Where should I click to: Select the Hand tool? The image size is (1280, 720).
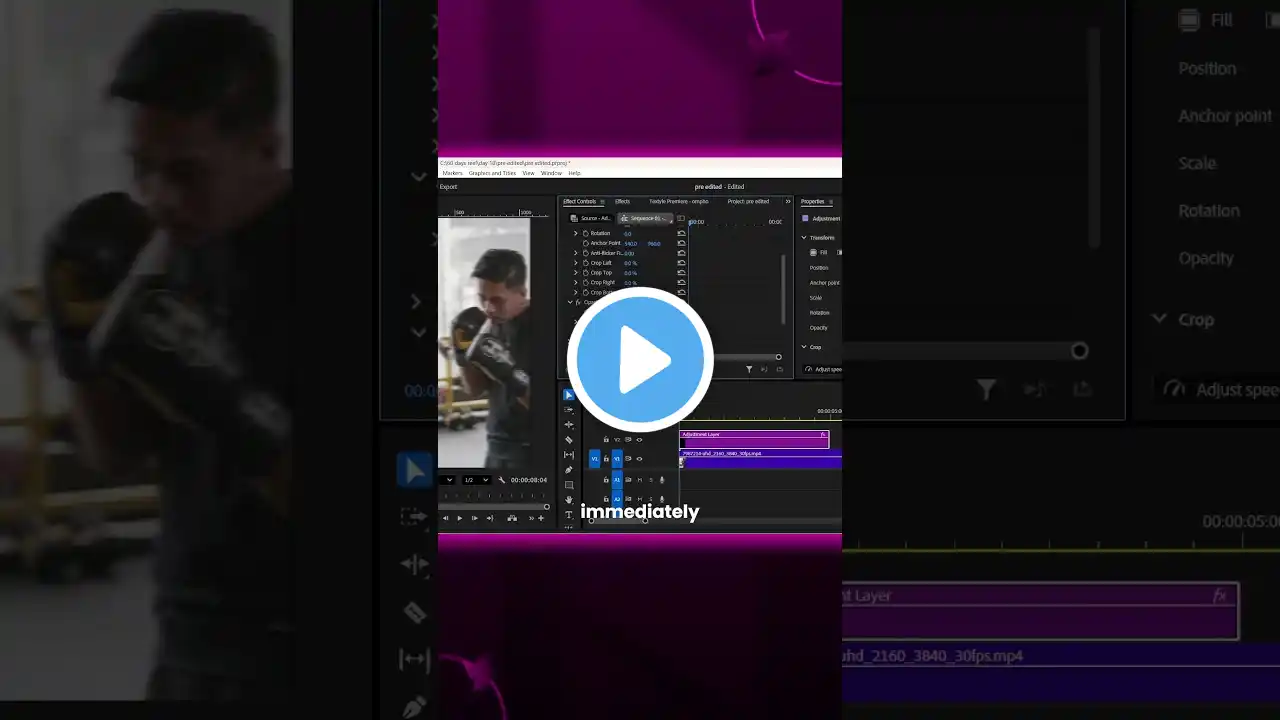[x=569, y=500]
